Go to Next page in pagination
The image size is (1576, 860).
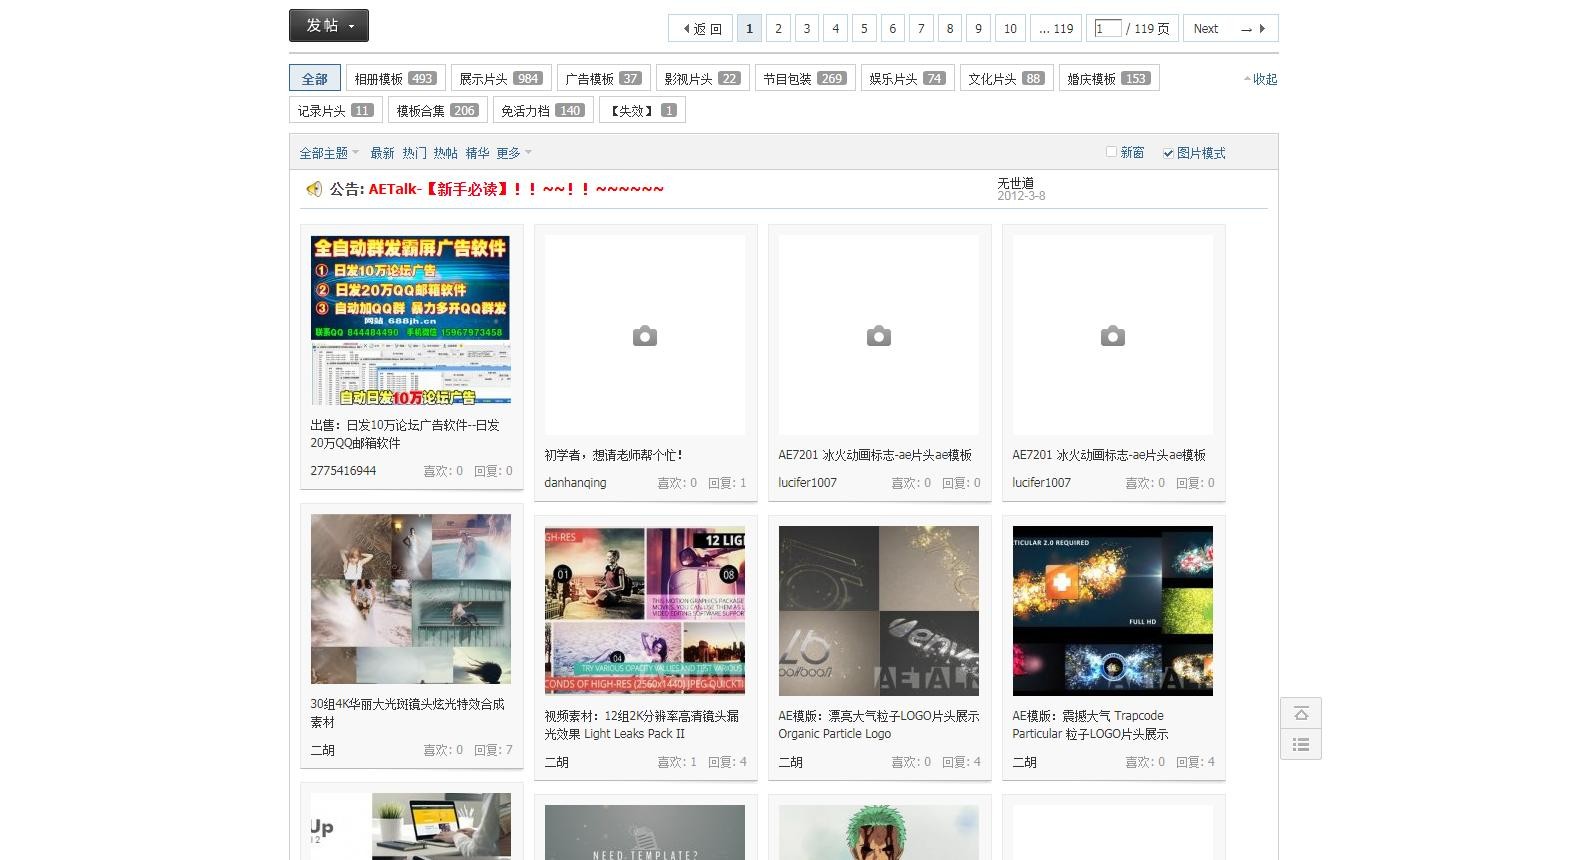tap(1230, 29)
